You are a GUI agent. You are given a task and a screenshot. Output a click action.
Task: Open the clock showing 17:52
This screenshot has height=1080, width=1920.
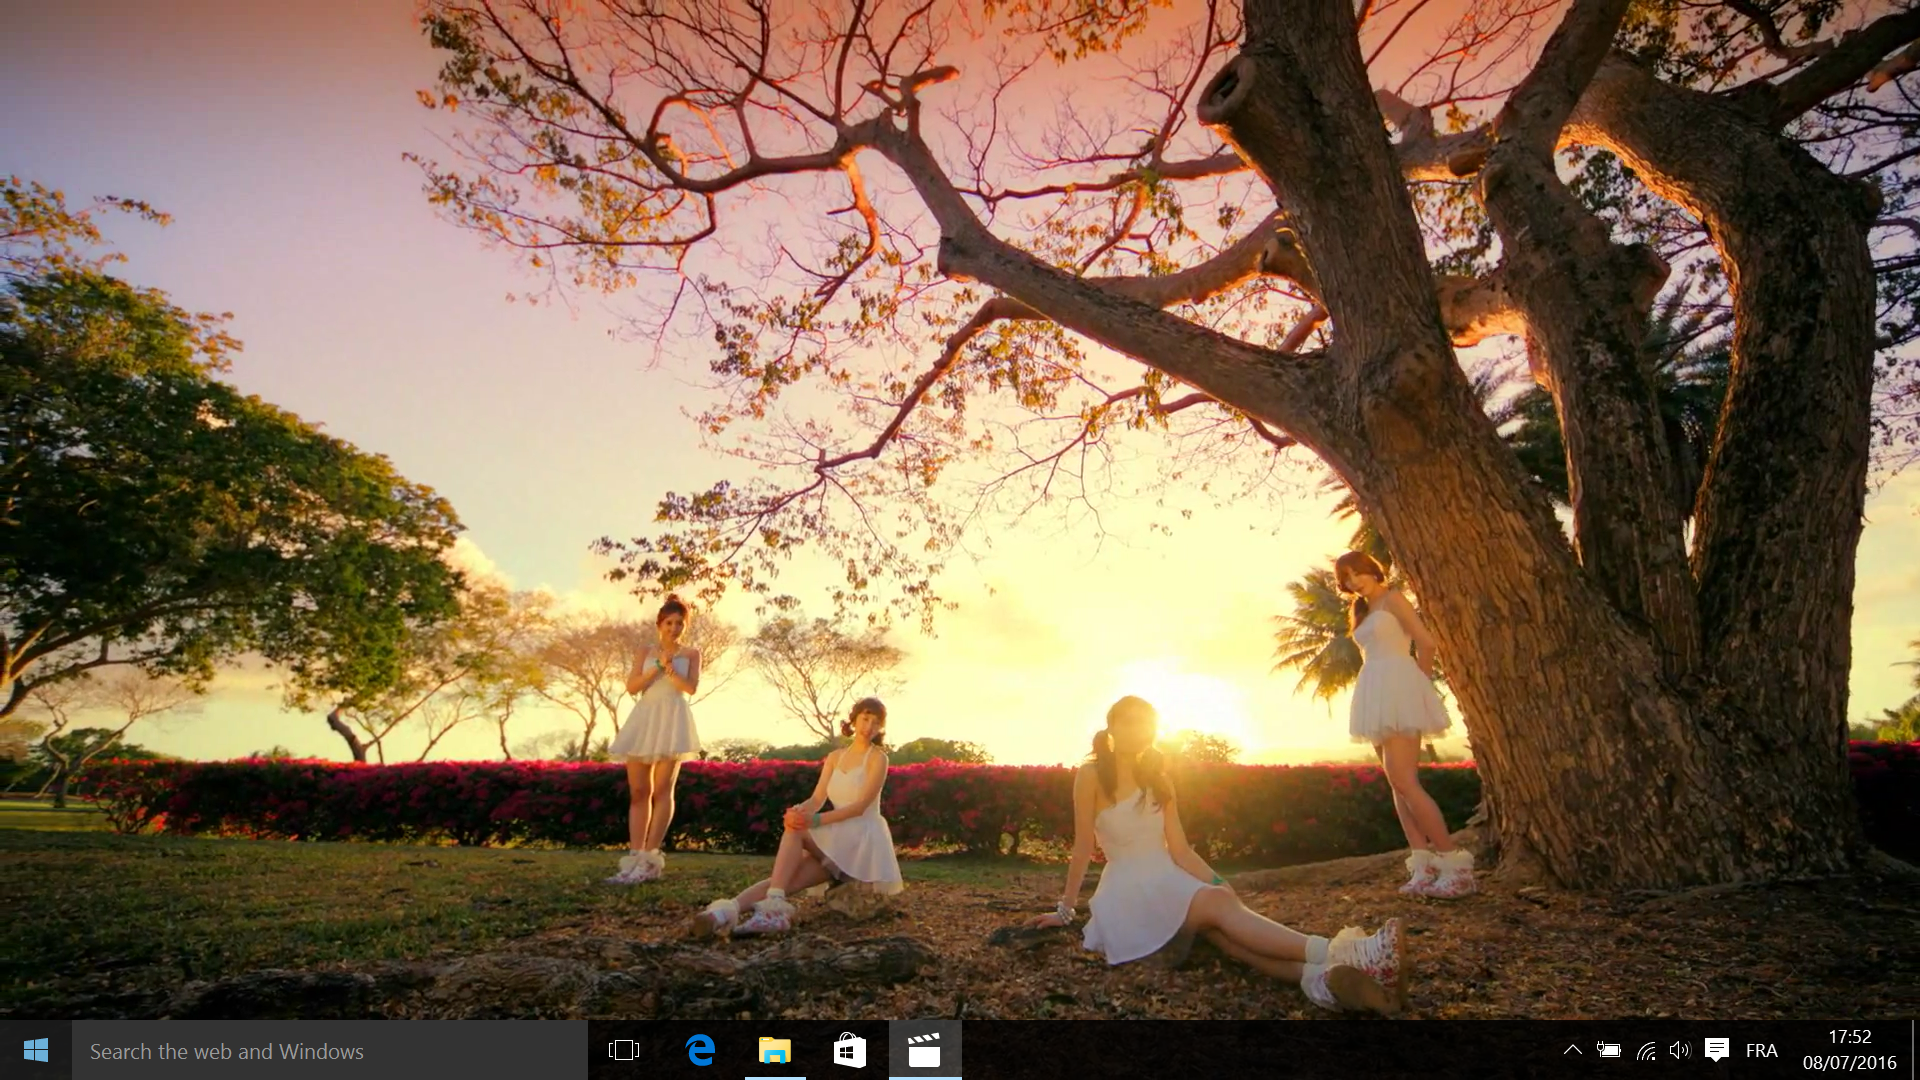point(1849,1050)
